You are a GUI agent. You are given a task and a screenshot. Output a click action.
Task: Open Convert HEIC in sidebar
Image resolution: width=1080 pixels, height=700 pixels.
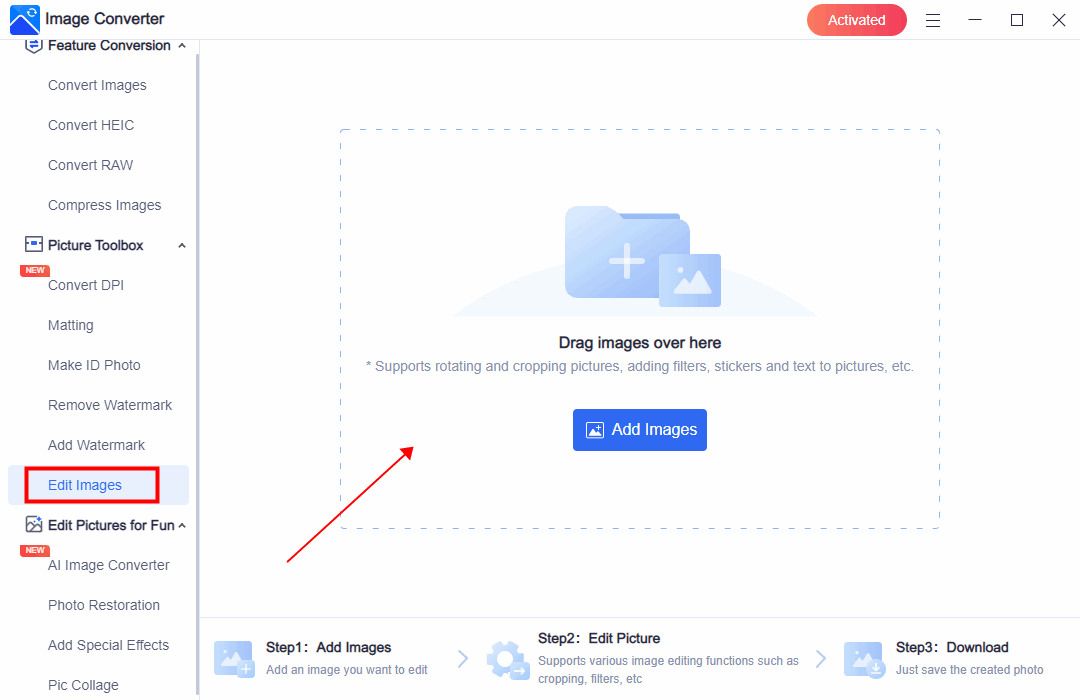(91, 125)
